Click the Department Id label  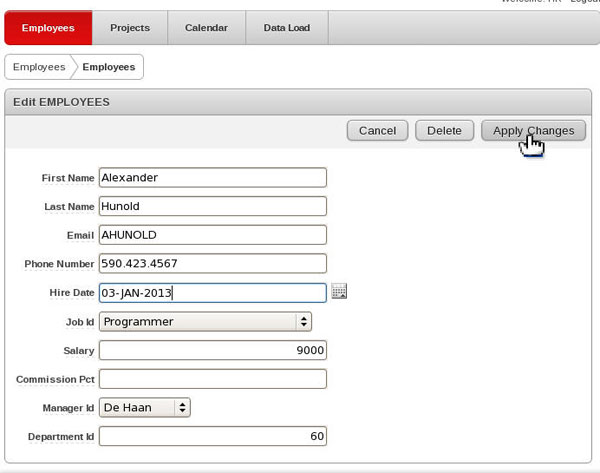click(61, 437)
